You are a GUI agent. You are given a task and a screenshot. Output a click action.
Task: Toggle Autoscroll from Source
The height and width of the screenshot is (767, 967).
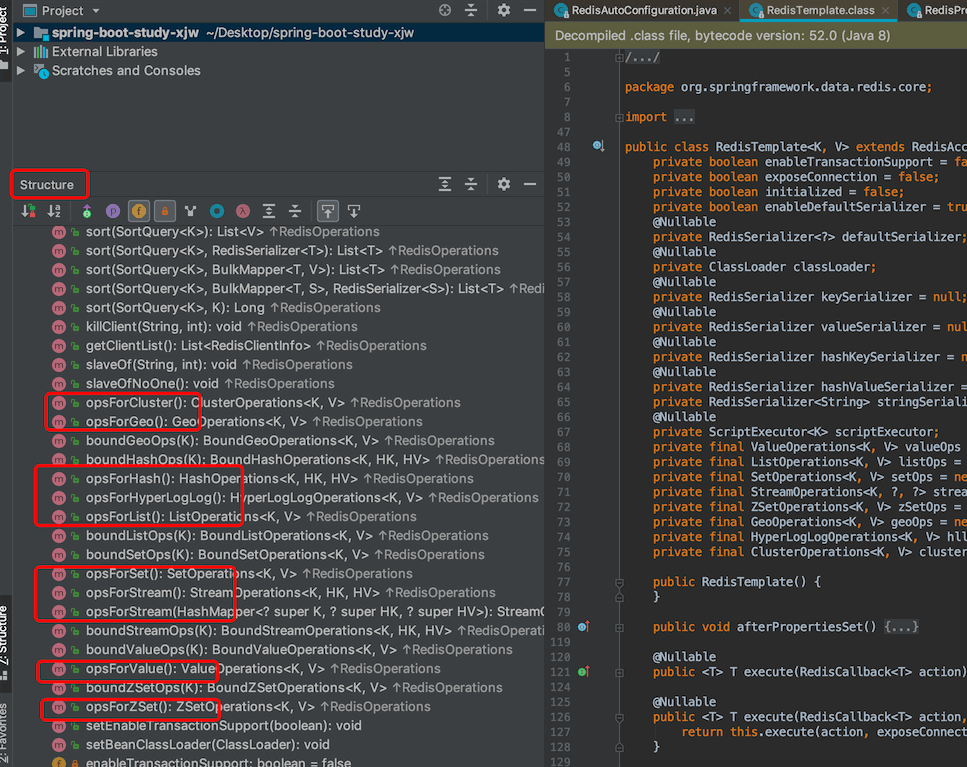tap(354, 211)
